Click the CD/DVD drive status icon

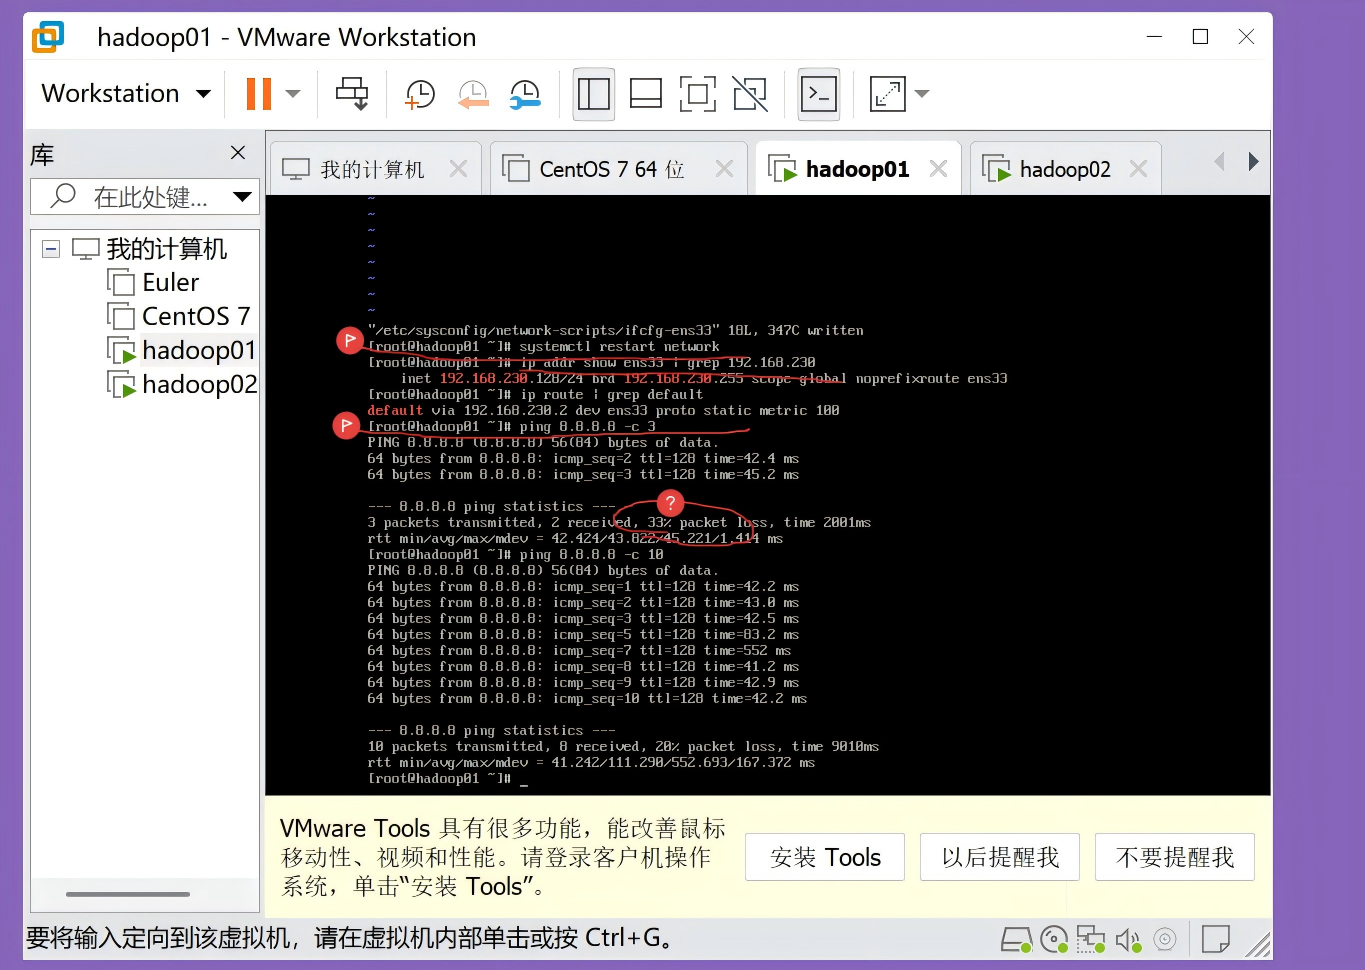(1054, 939)
